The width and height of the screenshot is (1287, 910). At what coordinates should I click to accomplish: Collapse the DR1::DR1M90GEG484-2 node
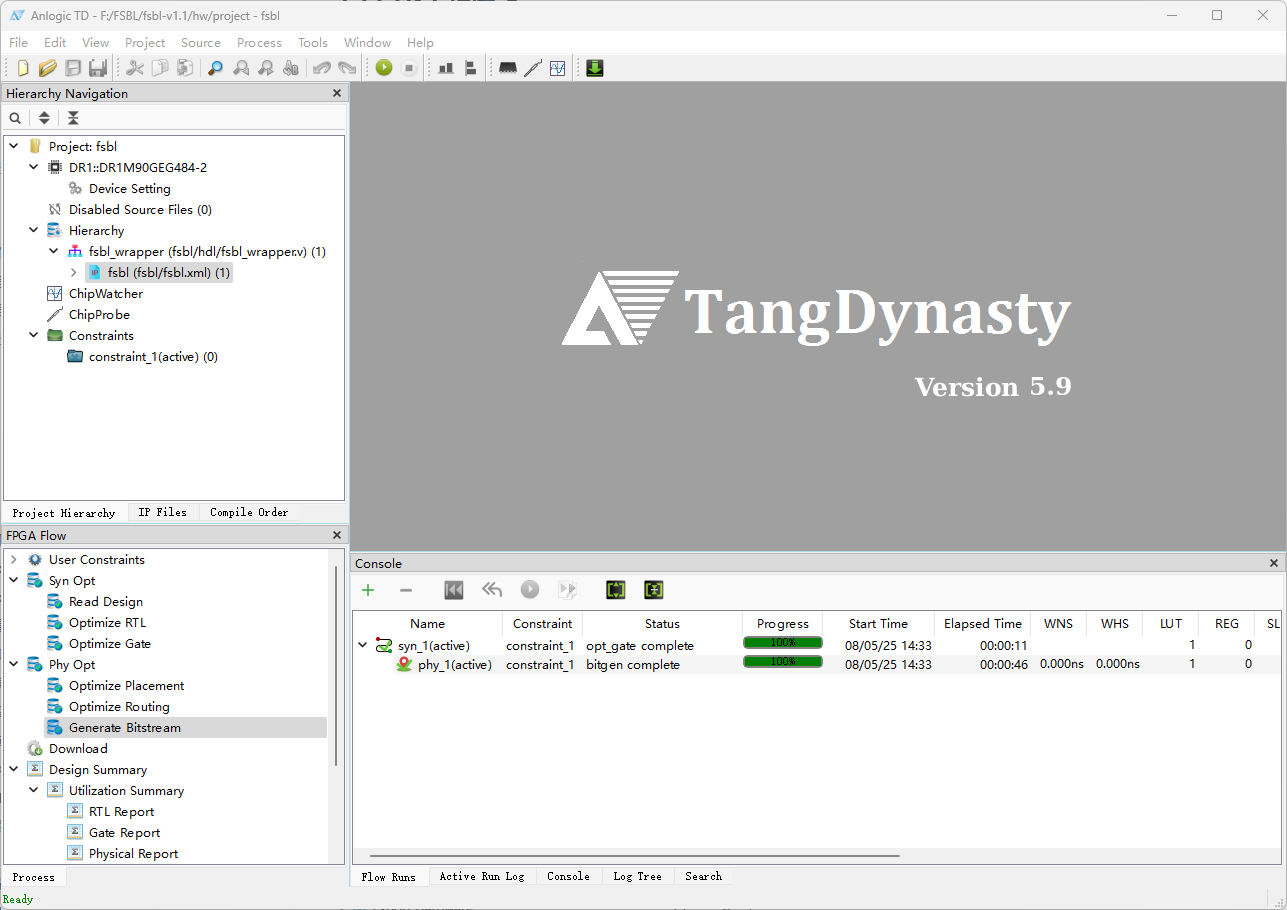(x=34, y=167)
